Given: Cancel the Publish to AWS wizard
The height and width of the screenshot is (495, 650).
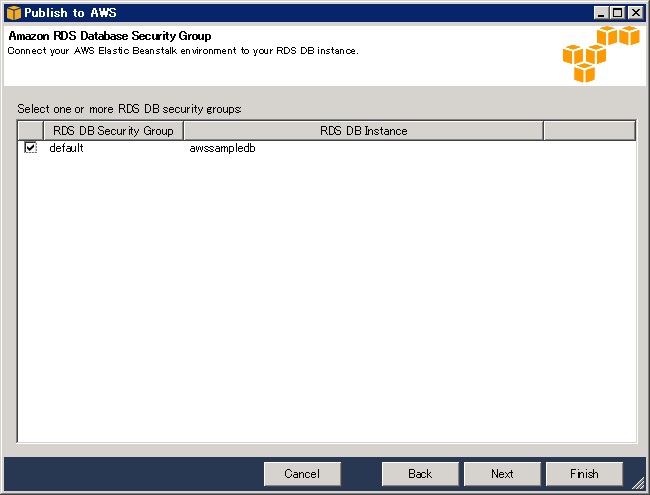Looking at the screenshot, I should tap(302, 473).
